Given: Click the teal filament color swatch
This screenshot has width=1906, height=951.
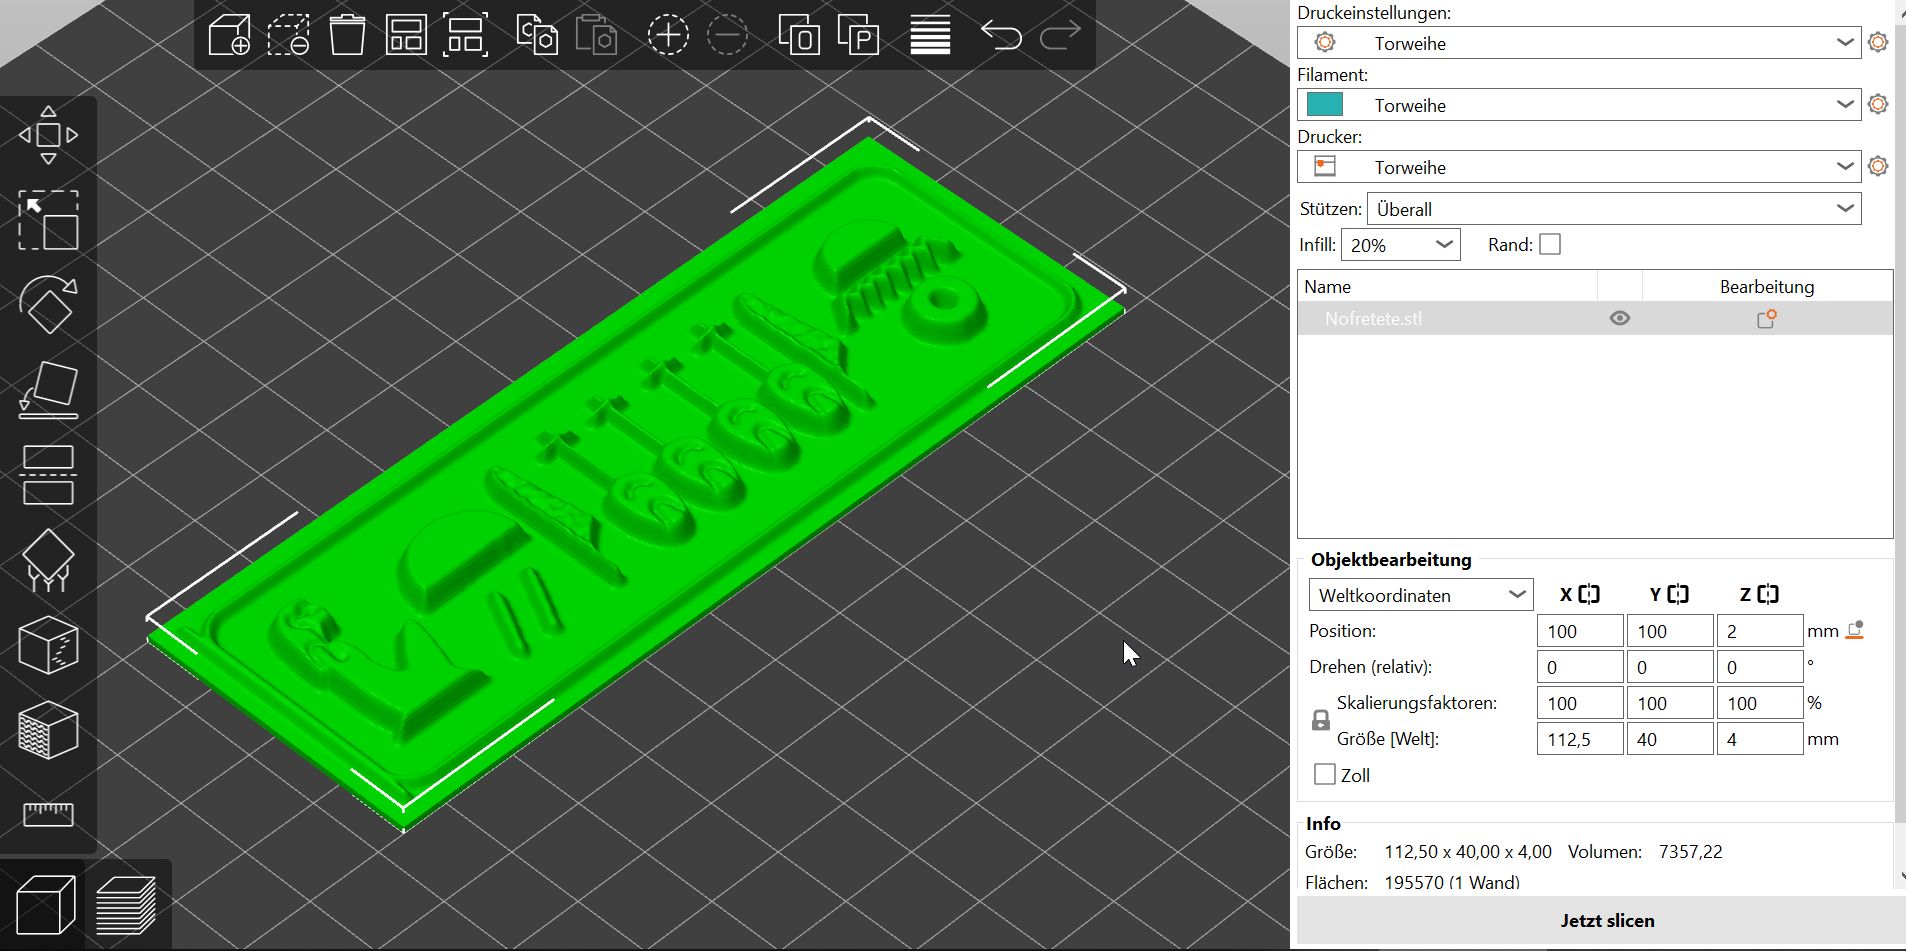Looking at the screenshot, I should point(1325,104).
